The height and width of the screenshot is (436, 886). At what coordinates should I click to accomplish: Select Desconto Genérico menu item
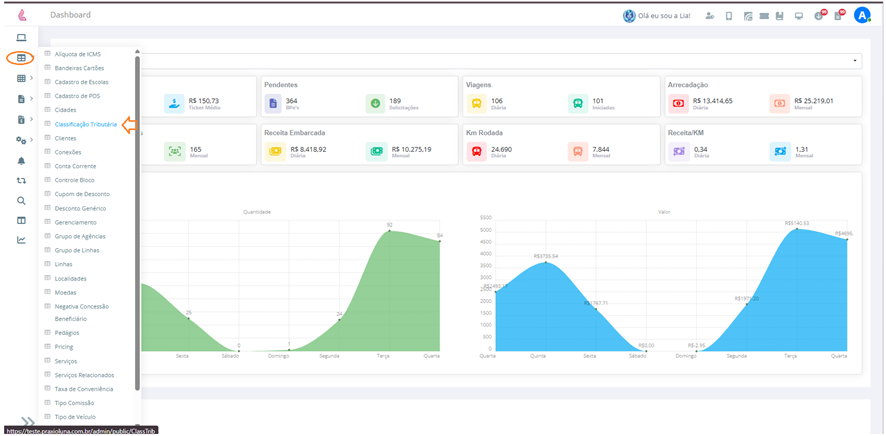tap(80, 208)
